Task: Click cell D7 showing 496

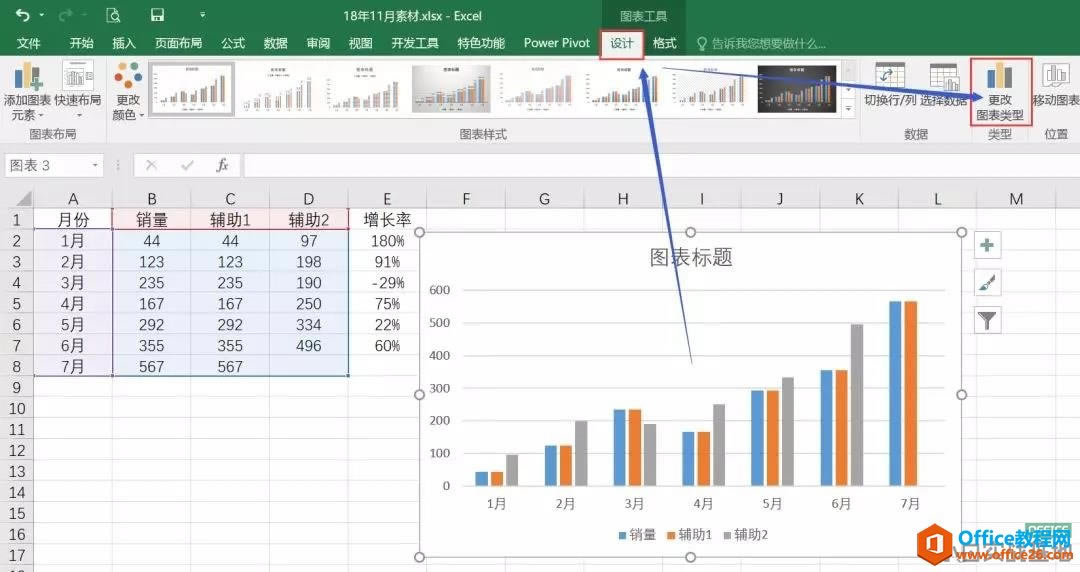Action: [x=309, y=346]
